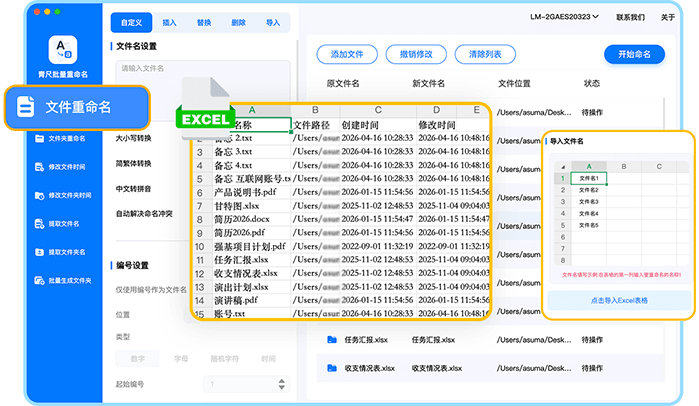Viewport: 699px width, 406px height.
Task: Click folder icon beside 任务汇报.xlsx
Action: point(332,340)
